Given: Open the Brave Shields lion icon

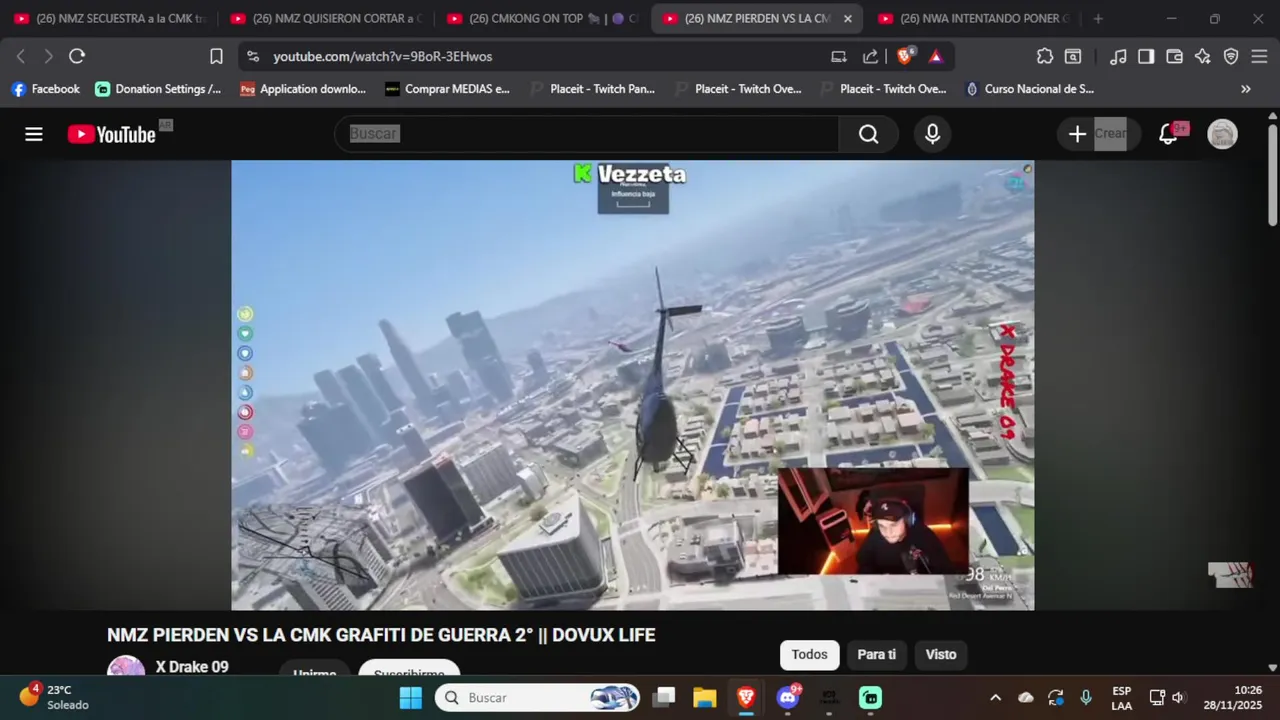Looking at the screenshot, I should pos(904,57).
